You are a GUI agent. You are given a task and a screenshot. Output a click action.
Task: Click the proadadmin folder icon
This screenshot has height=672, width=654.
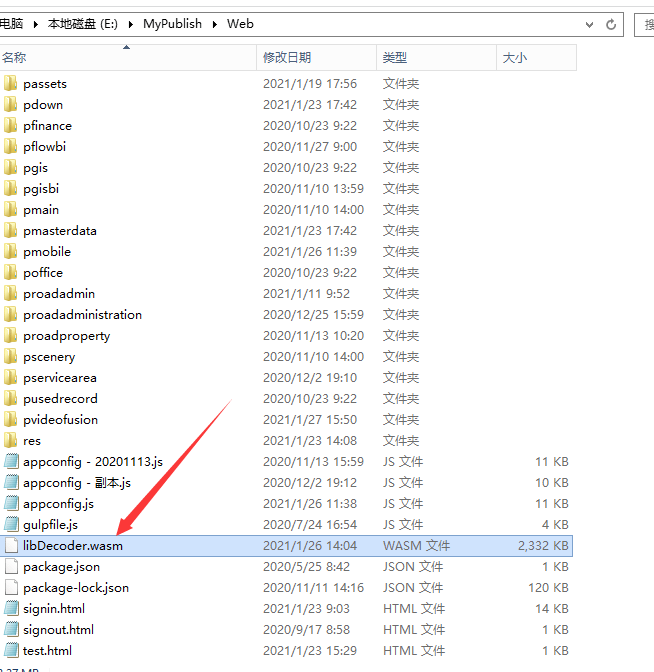(10, 294)
